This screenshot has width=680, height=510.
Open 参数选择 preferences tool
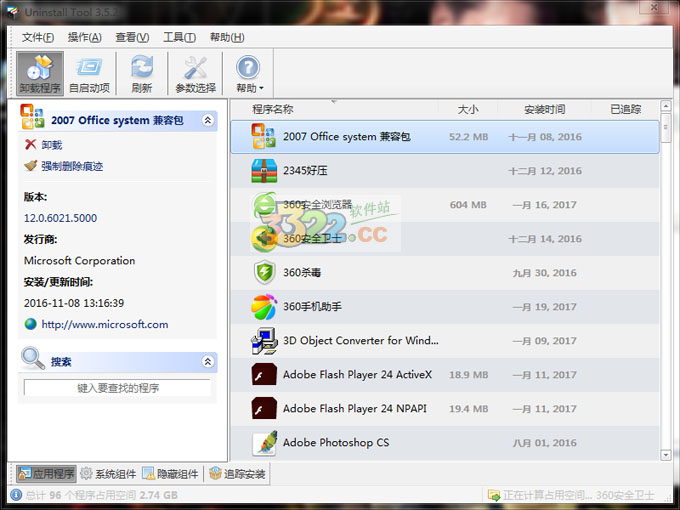[x=195, y=73]
